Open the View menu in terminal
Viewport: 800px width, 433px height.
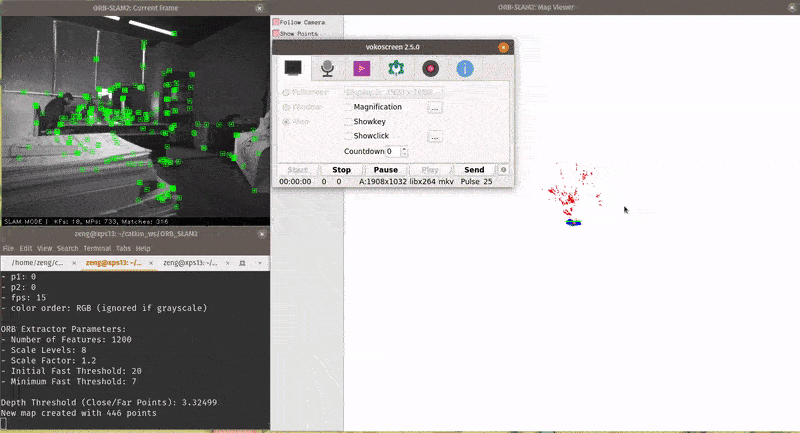(x=44, y=248)
